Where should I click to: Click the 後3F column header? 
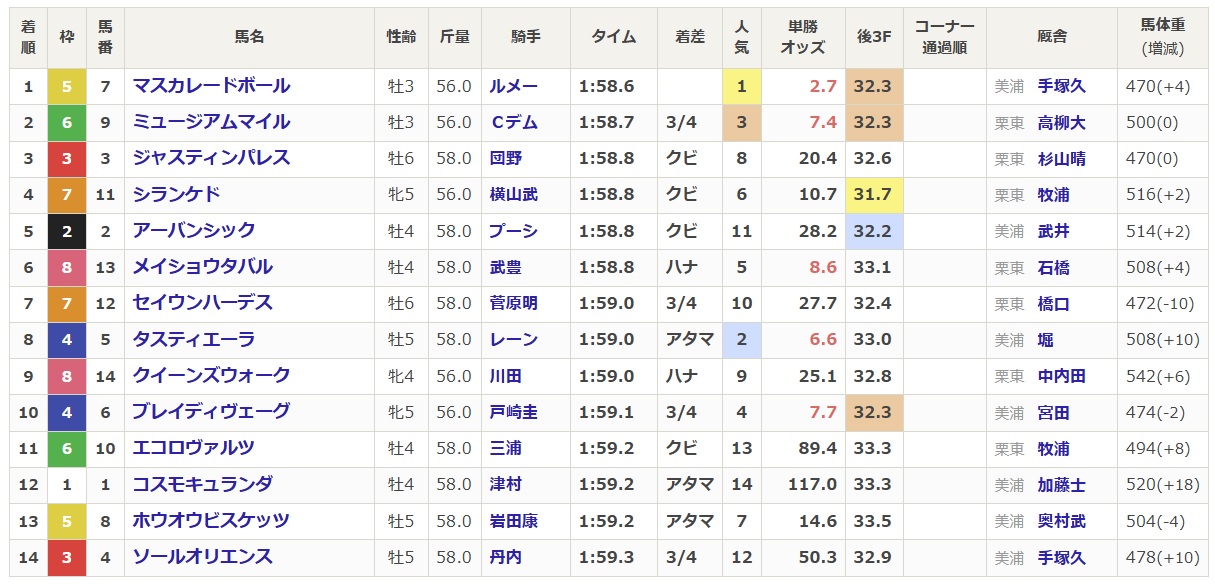(x=874, y=37)
